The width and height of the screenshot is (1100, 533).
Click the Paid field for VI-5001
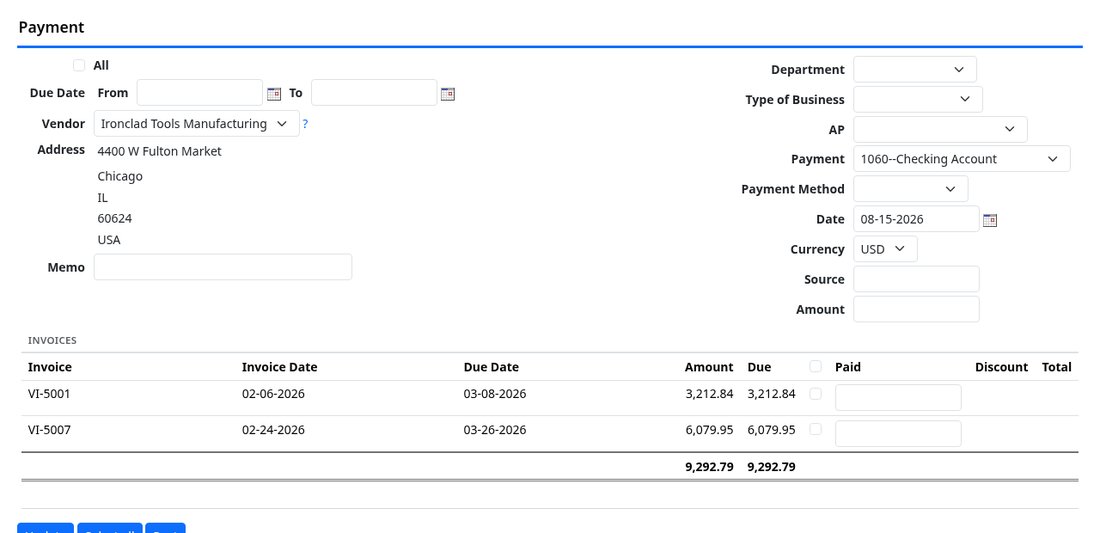pyautogui.click(x=898, y=398)
